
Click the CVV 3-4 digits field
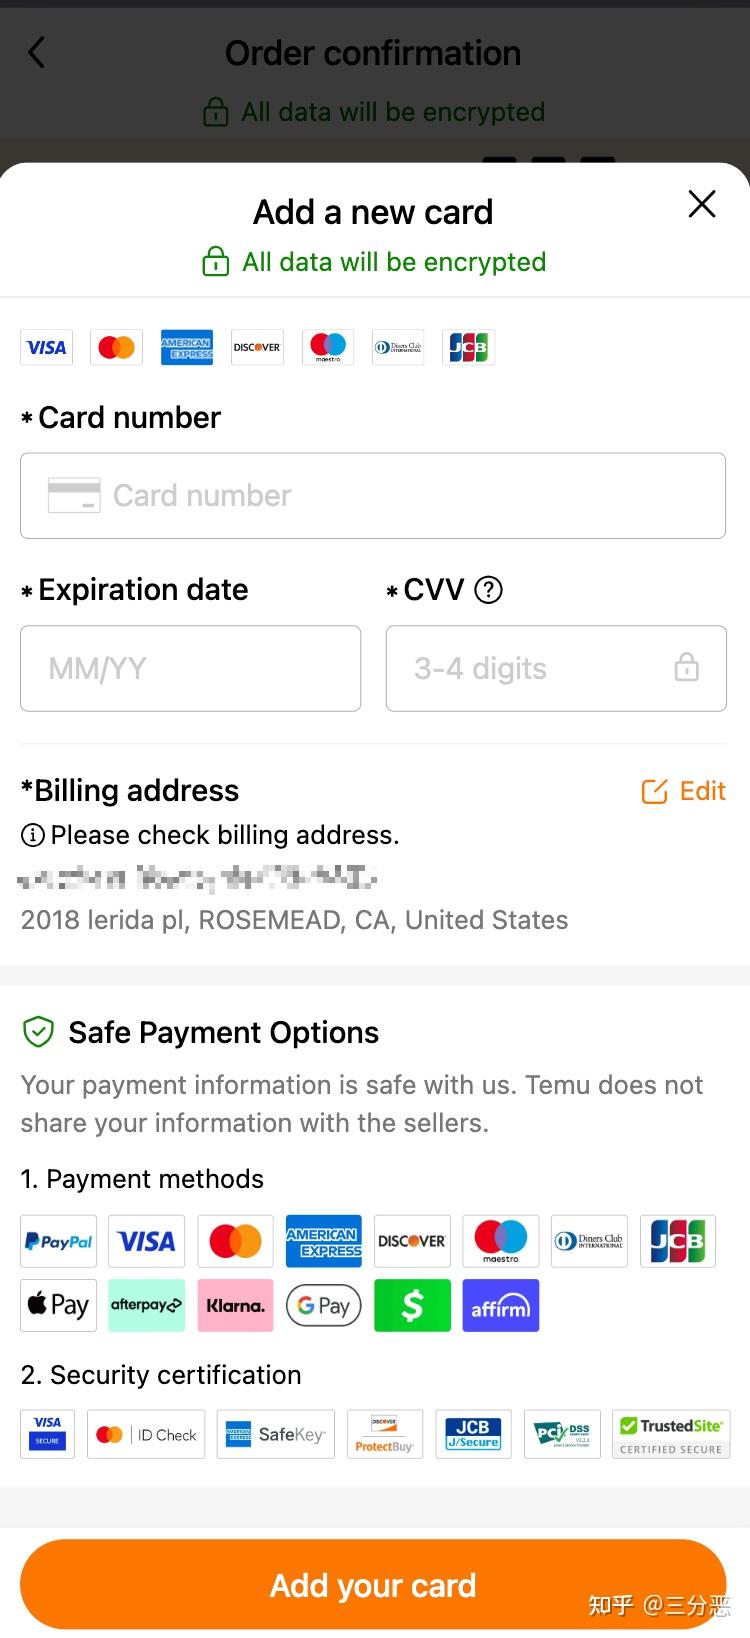tap(540, 668)
